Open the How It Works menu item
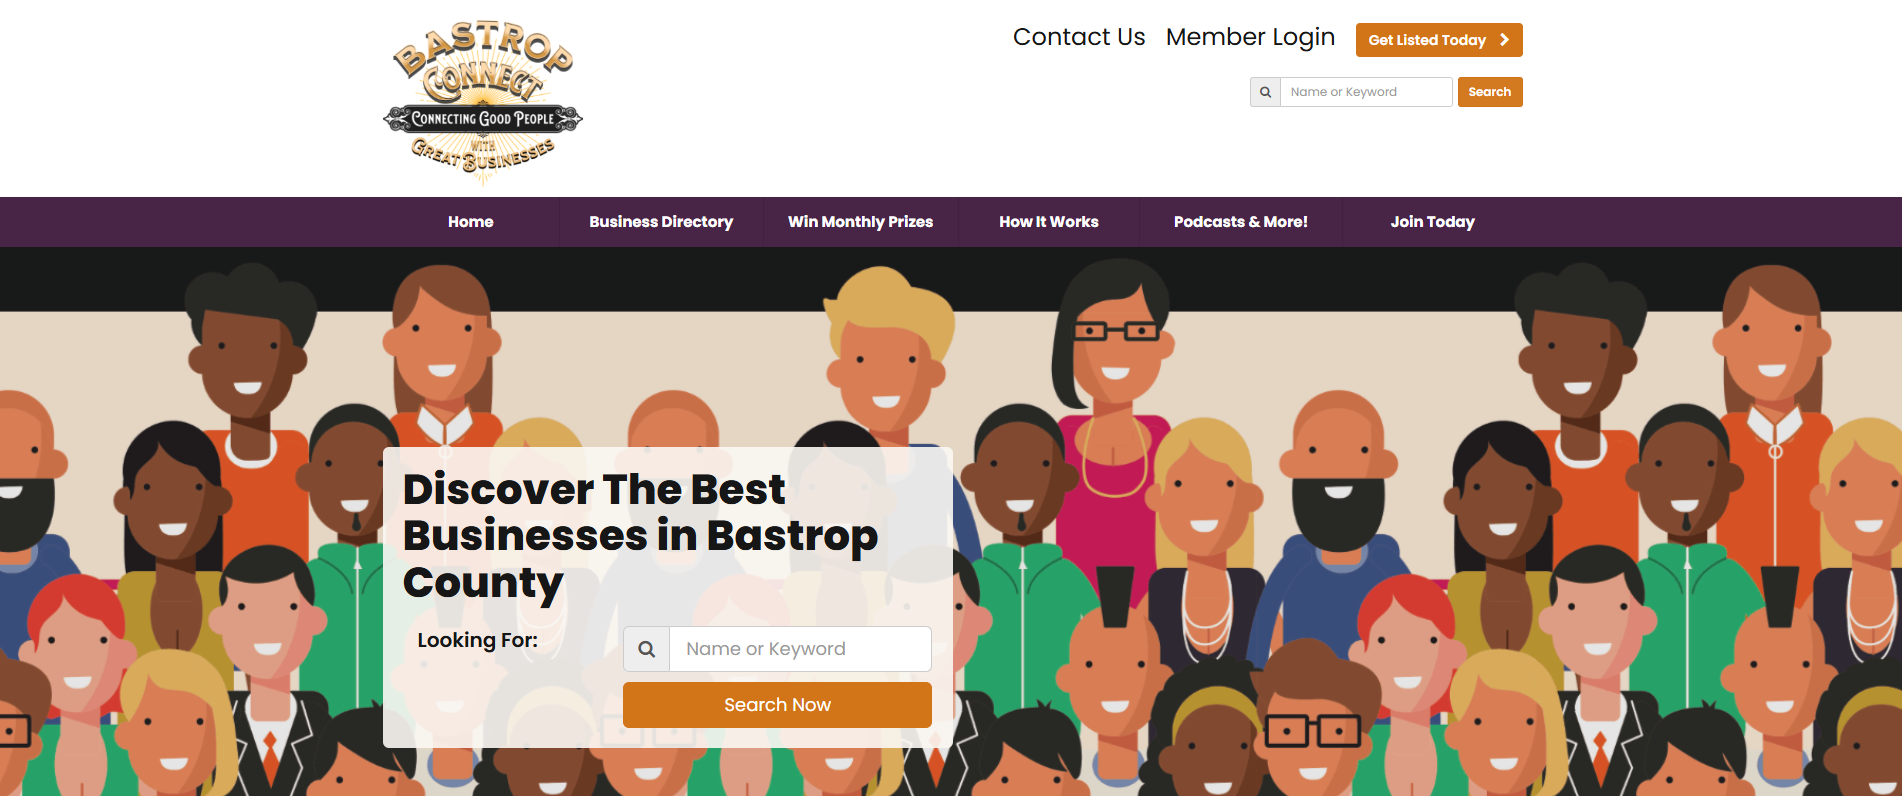This screenshot has width=1902, height=796. (1049, 222)
